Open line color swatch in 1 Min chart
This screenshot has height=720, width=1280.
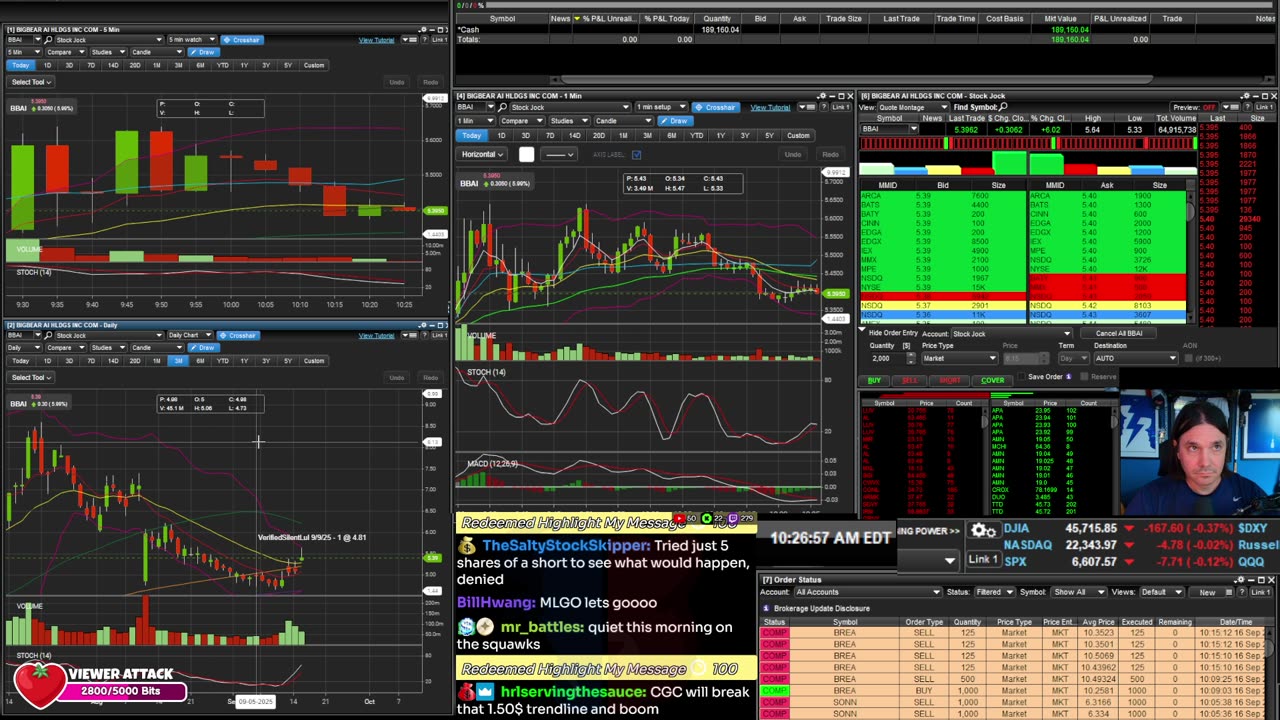(x=527, y=154)
